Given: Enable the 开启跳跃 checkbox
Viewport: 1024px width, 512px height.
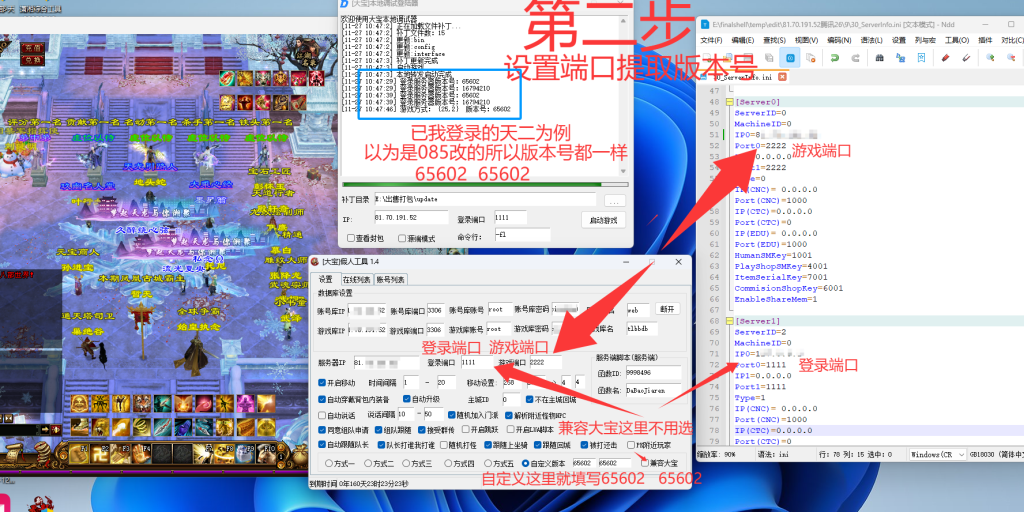Looking at the screenshot, I should 465,430.
